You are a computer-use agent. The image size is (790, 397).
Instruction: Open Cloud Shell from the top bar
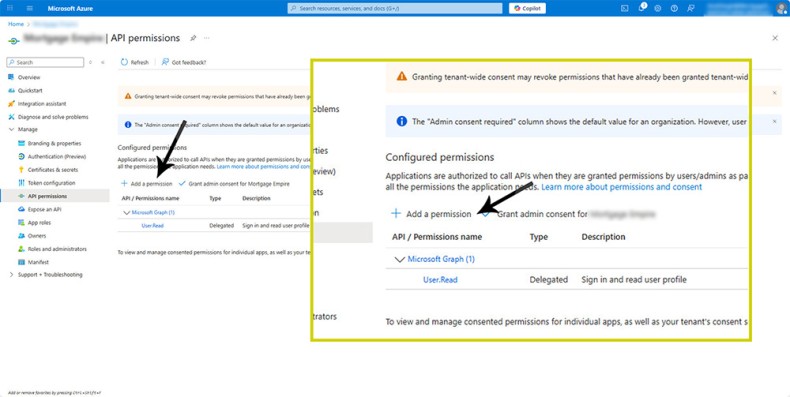pyautogui.click(x=625, y=9)
